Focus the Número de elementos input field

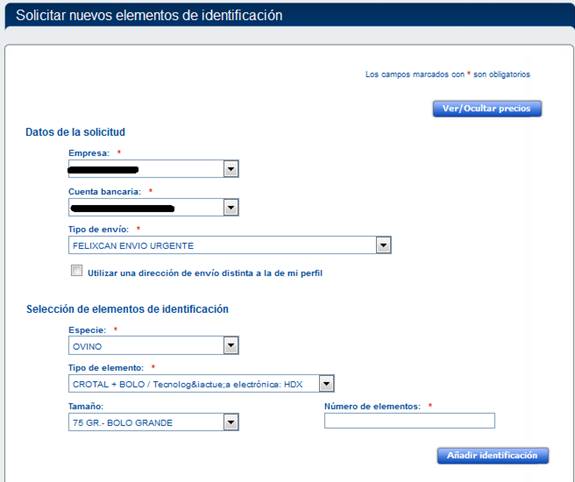[x=409, y=421]
